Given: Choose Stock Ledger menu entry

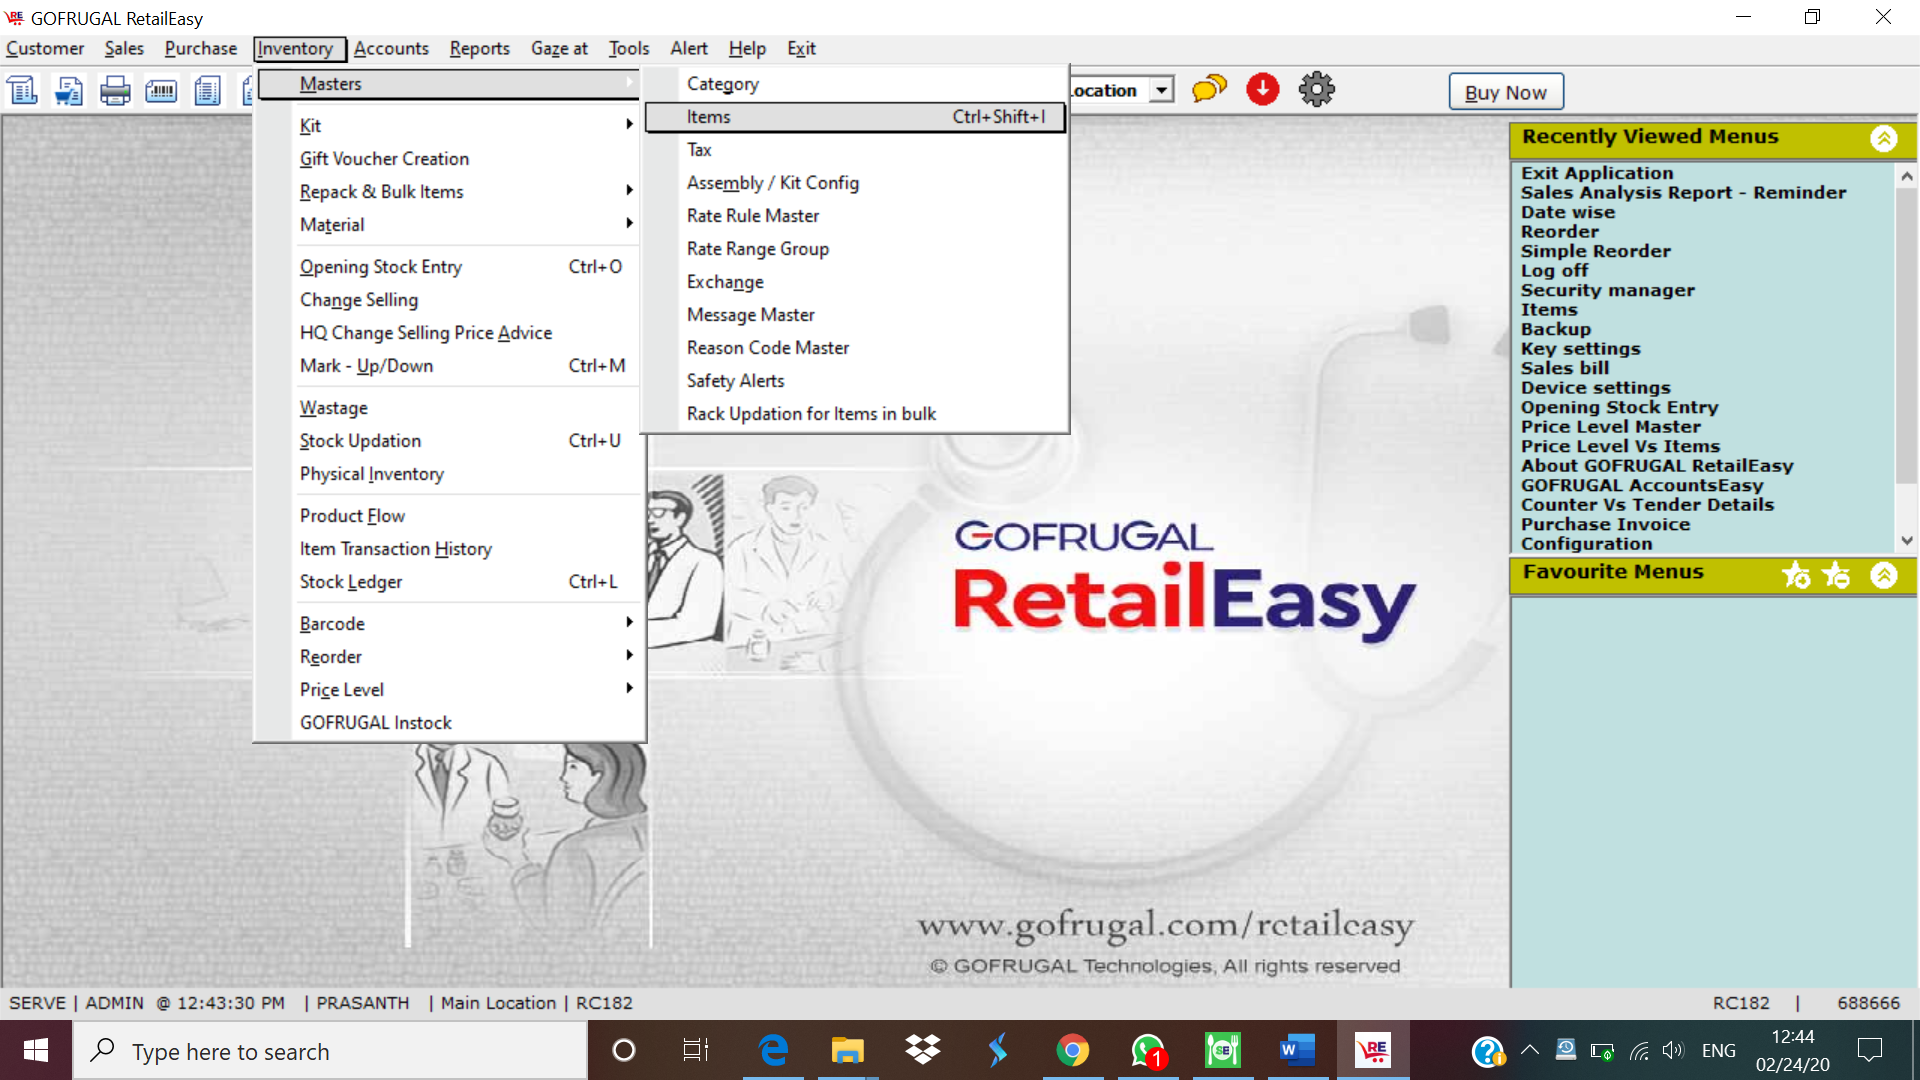Looking at the screenshot, I should click(x=351, y=582).
